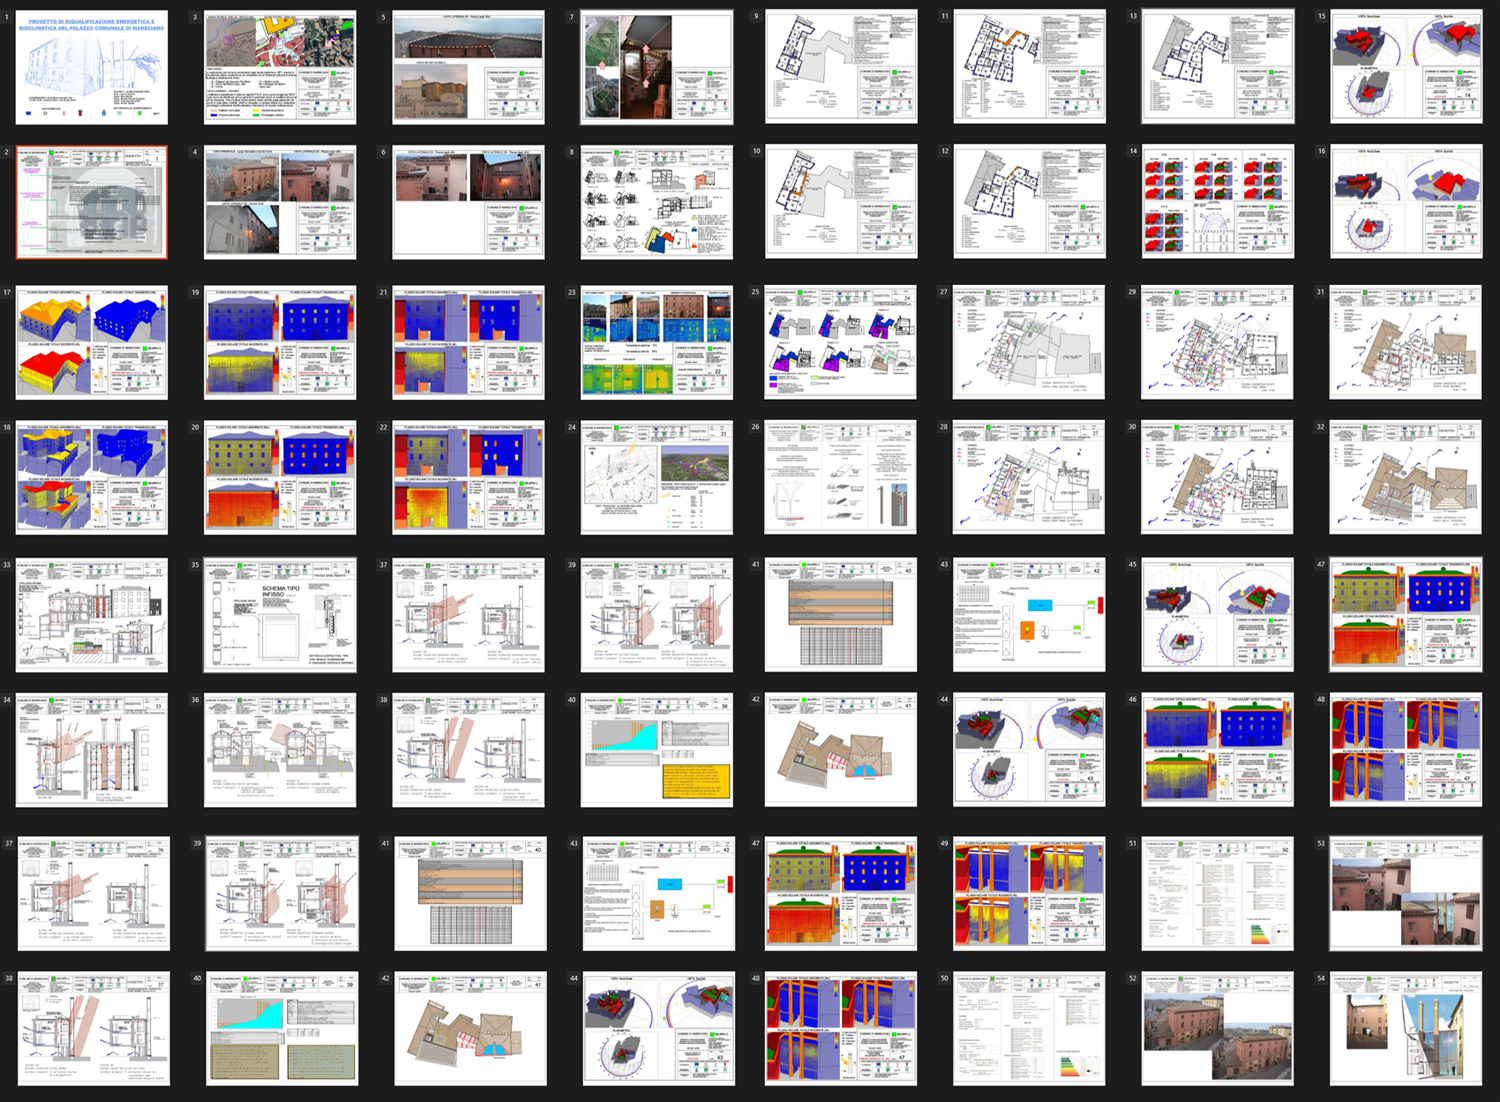Select slide 19 thumbnail
1500x1102 pixels.
click(280, 343)
